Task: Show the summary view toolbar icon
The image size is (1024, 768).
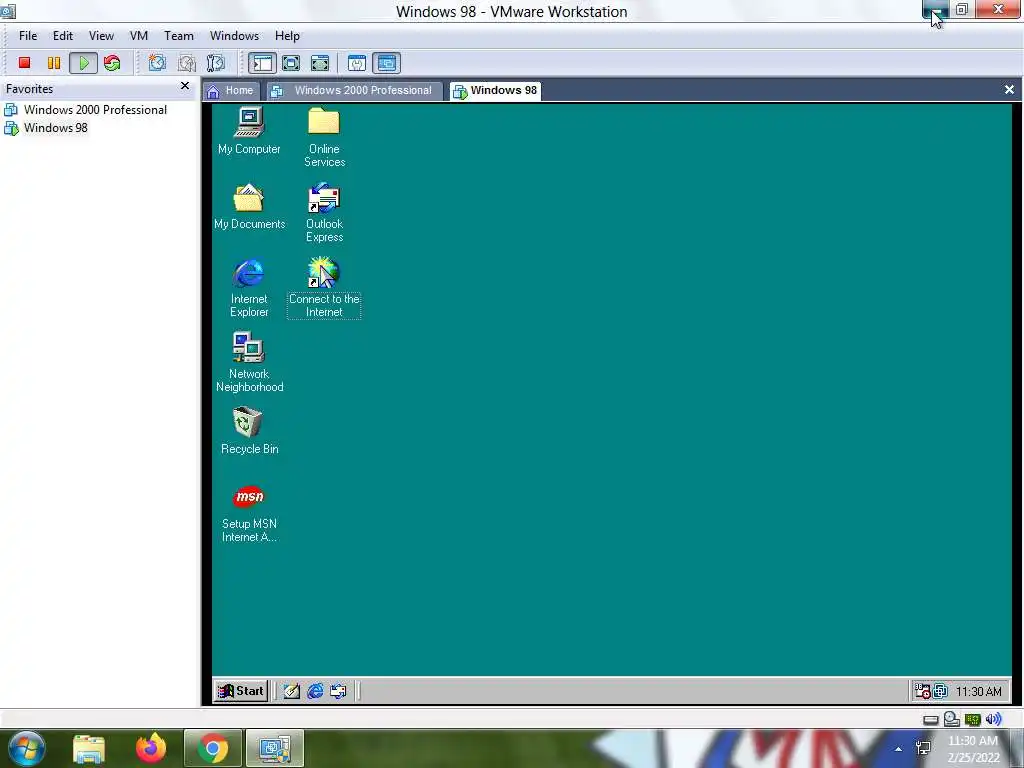Action: coord(357,63)
